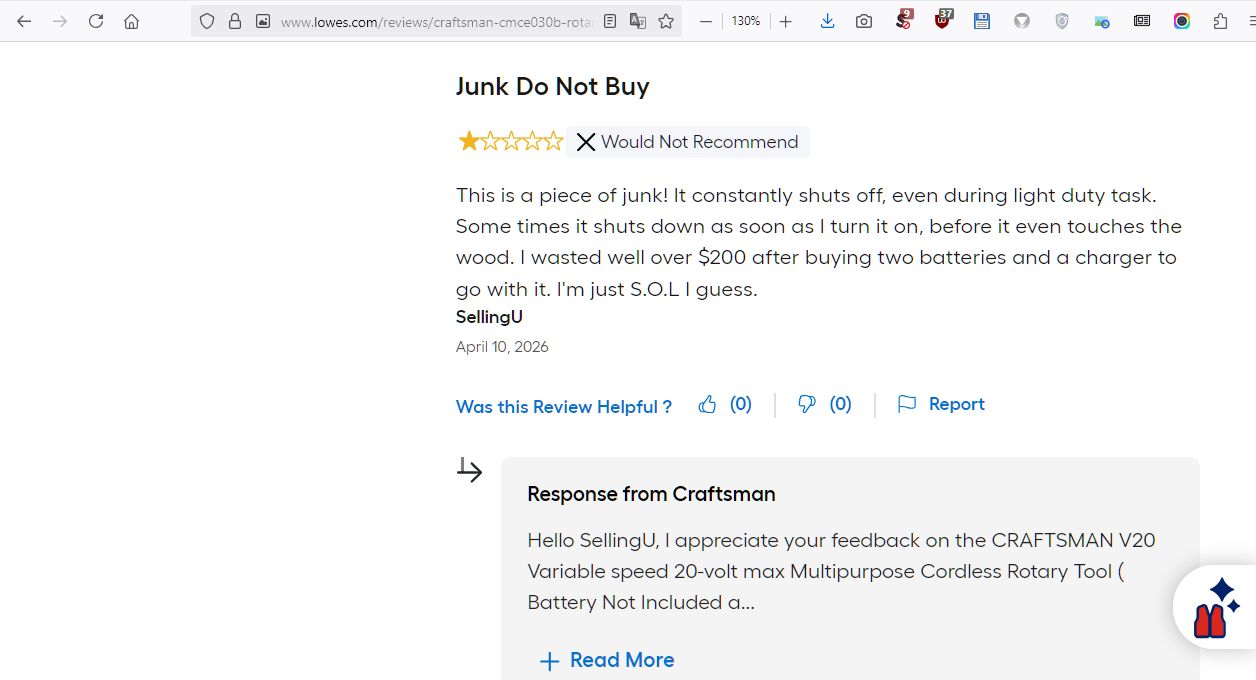Open the extensions puzzle piece menu

tap(1220, 21)
